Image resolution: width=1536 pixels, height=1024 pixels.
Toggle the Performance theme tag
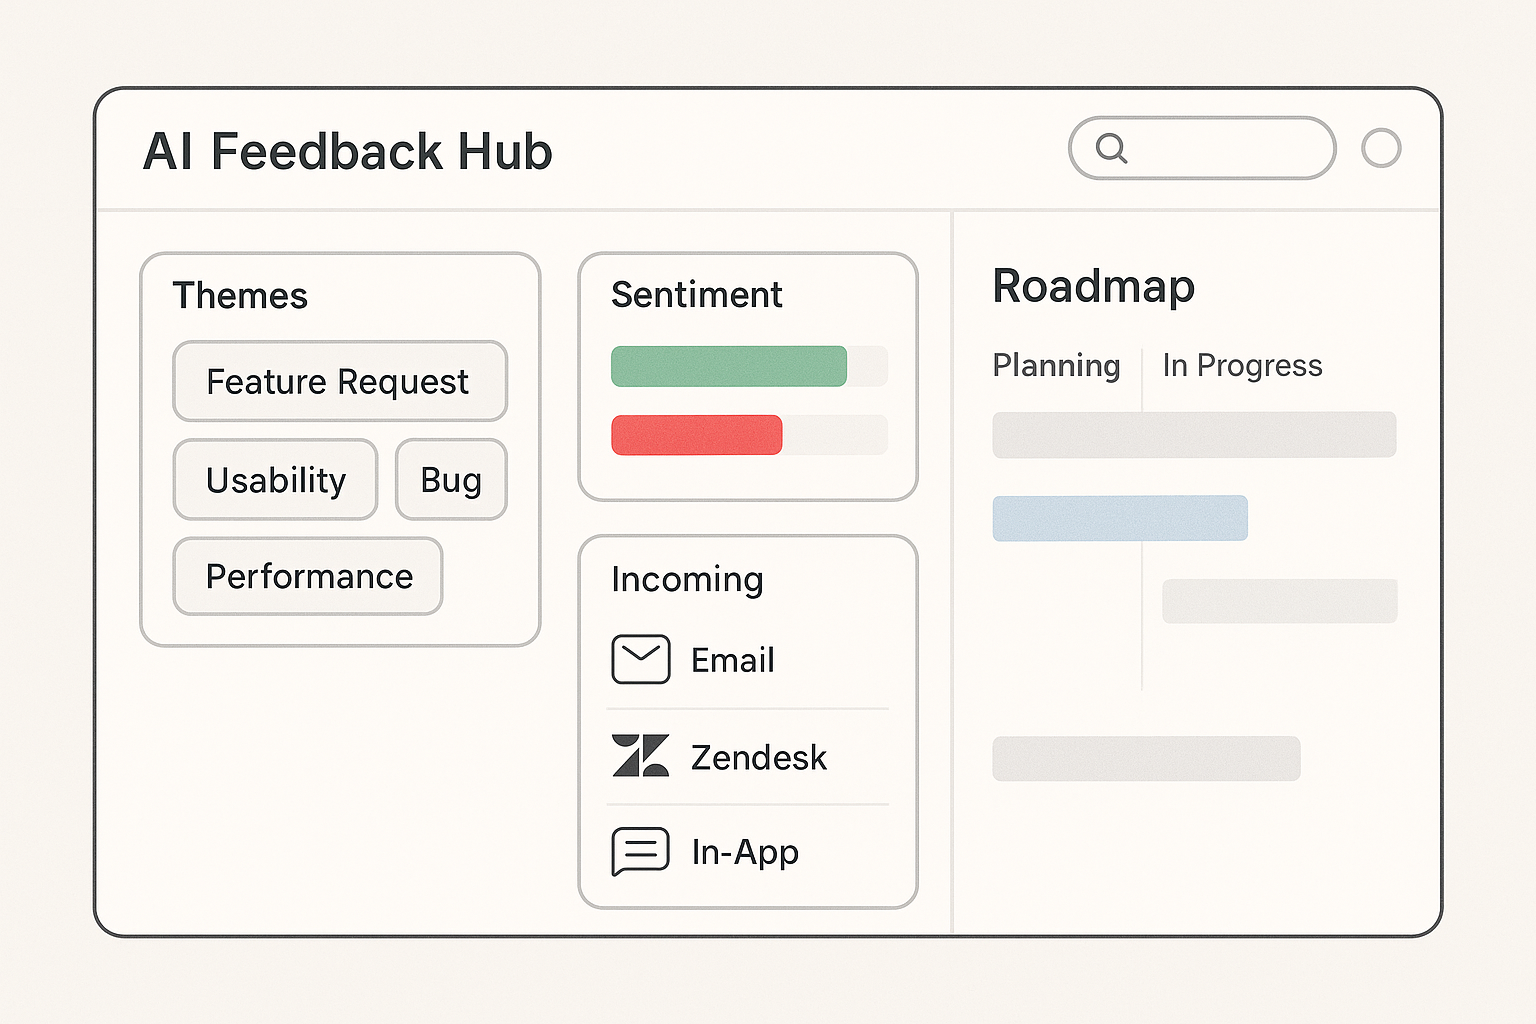tap(308, 576)
